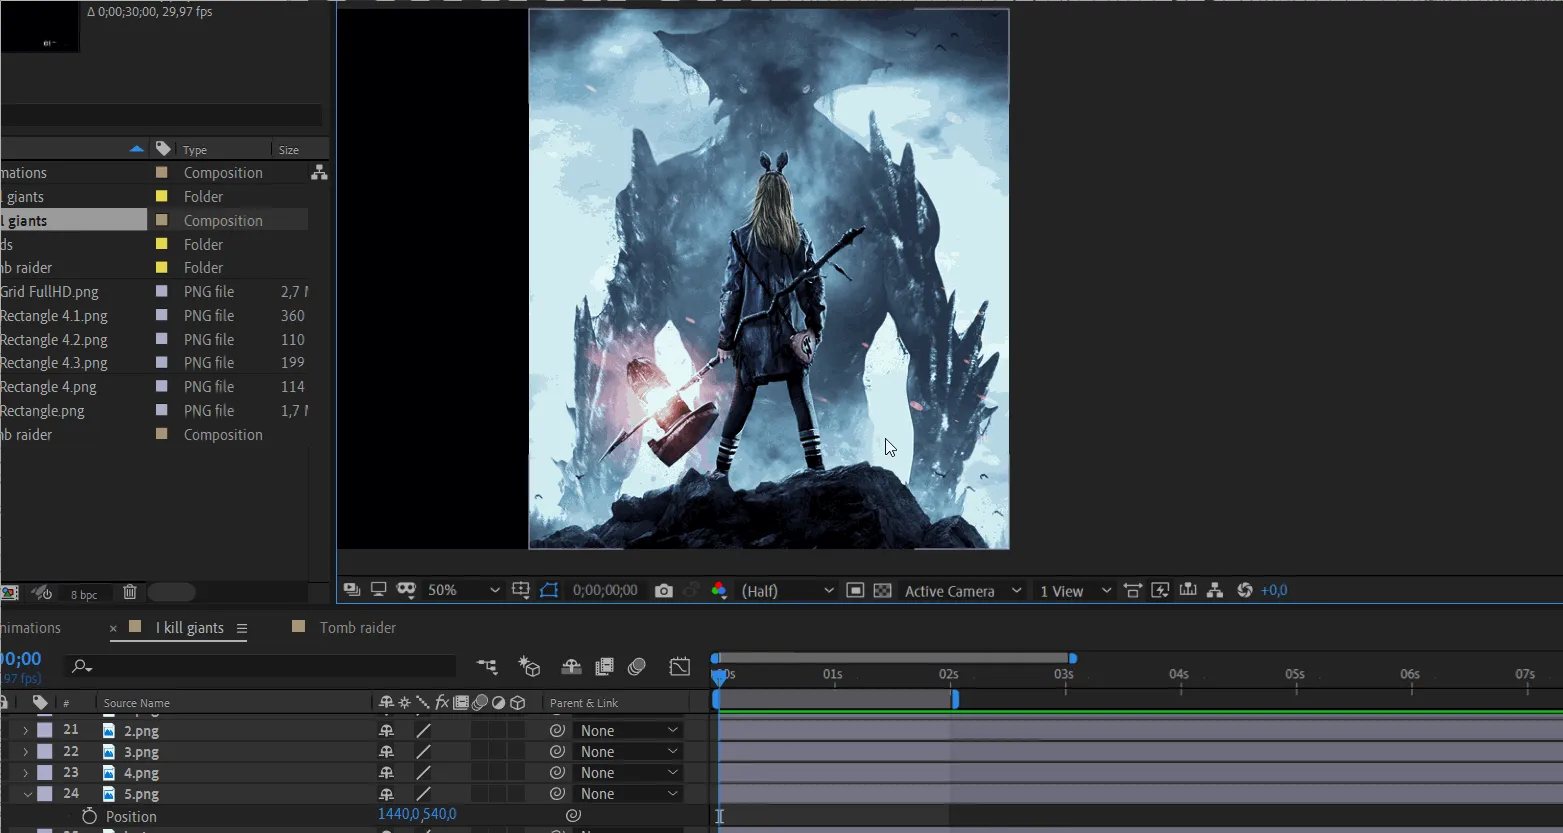Click Reset Exposure icon
Screen dimensions: 1563x833
point(1244,590)
